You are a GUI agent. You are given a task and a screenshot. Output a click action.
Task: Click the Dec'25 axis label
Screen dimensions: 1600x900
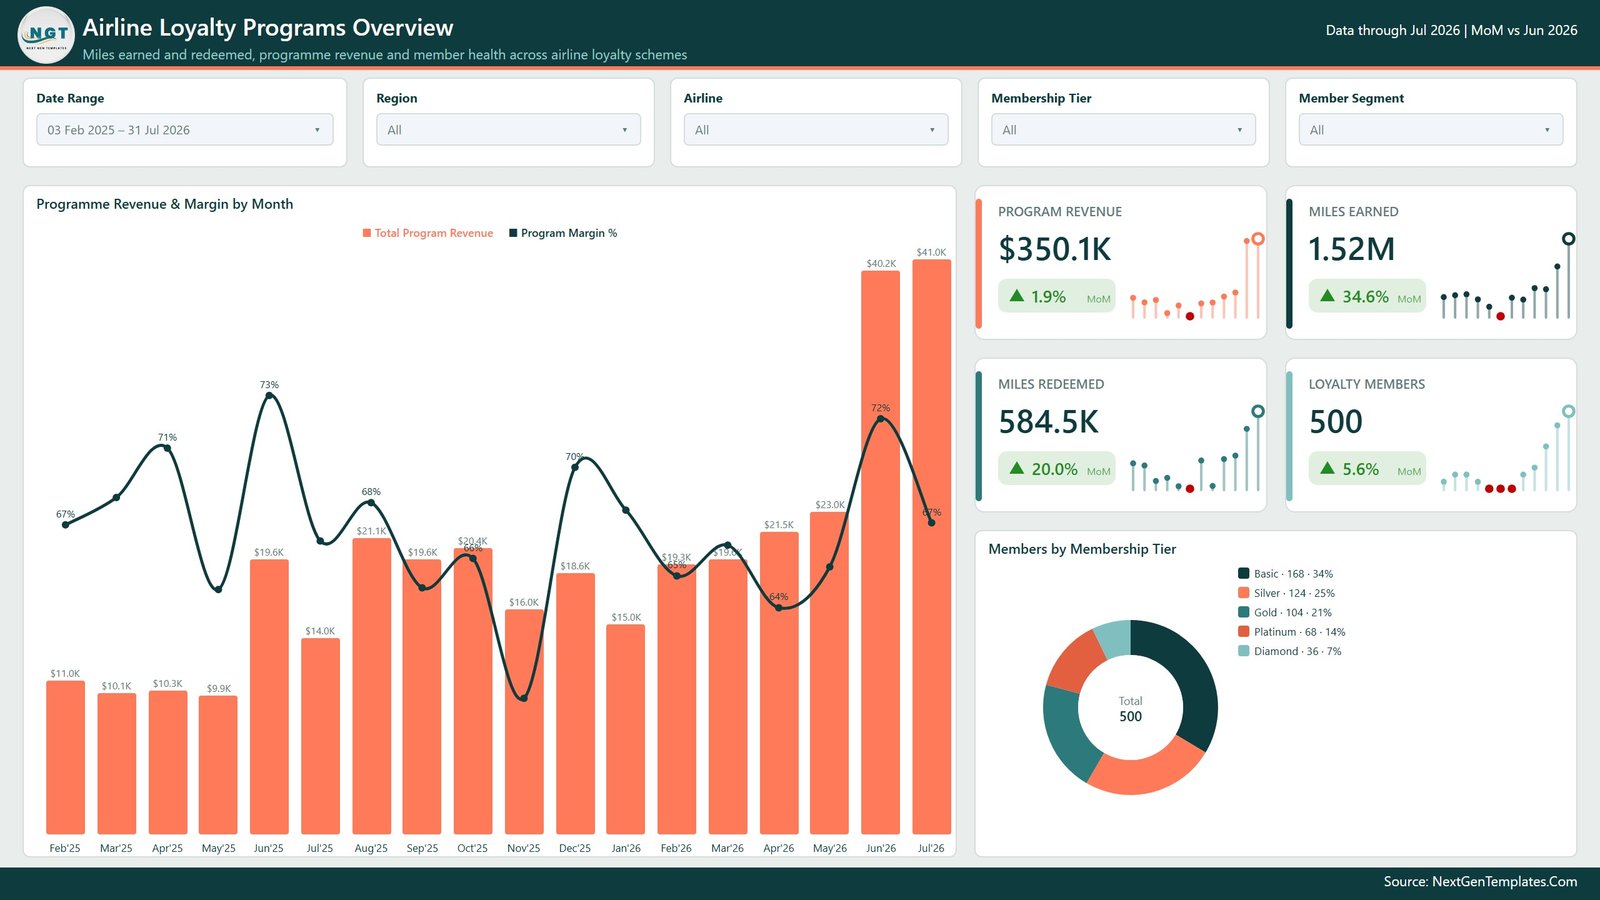click(x=575, y=848)
